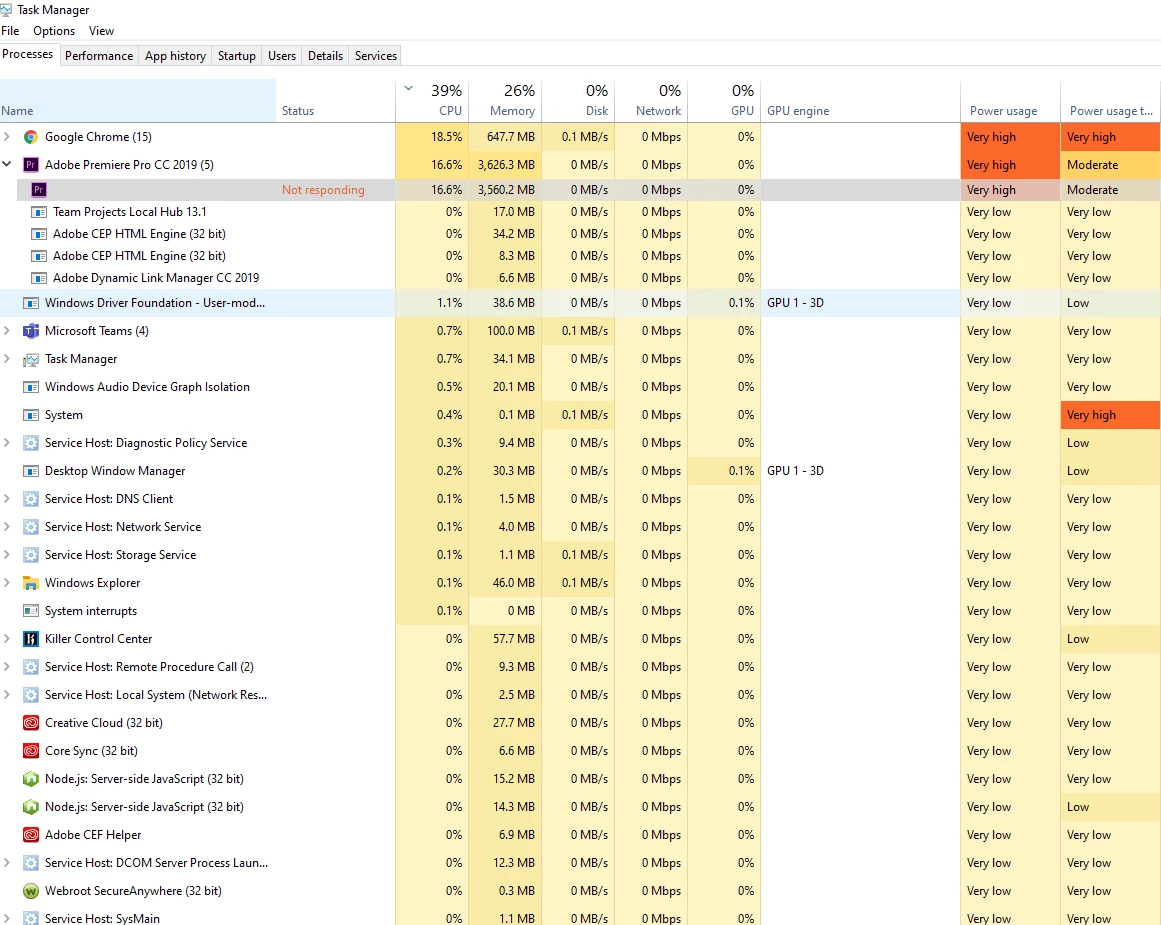Click the Adobe Premiere Pro CC 2019 group icon
The width and height of the screenshot is (1161, 925).
pos(30,164)
